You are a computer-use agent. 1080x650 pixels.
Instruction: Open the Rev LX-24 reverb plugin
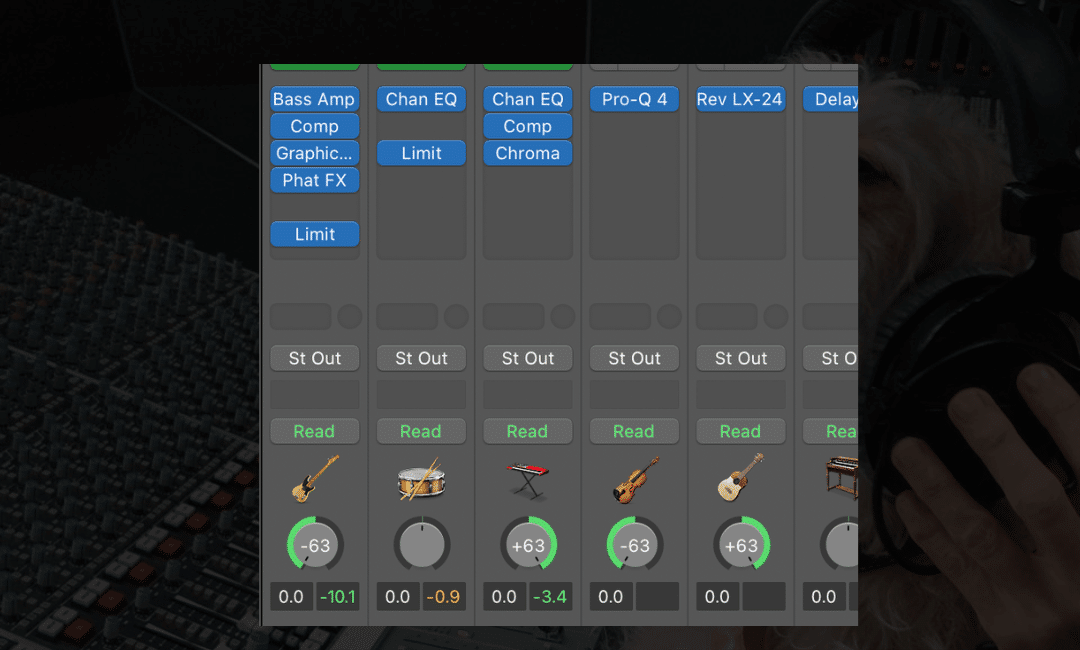[x=741, y=99]
